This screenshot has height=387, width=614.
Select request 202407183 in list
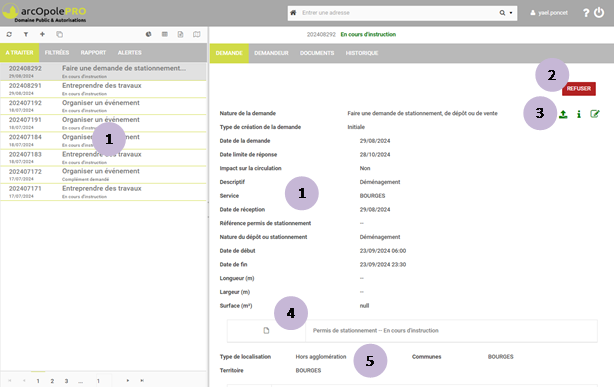(x=103, y=158)
